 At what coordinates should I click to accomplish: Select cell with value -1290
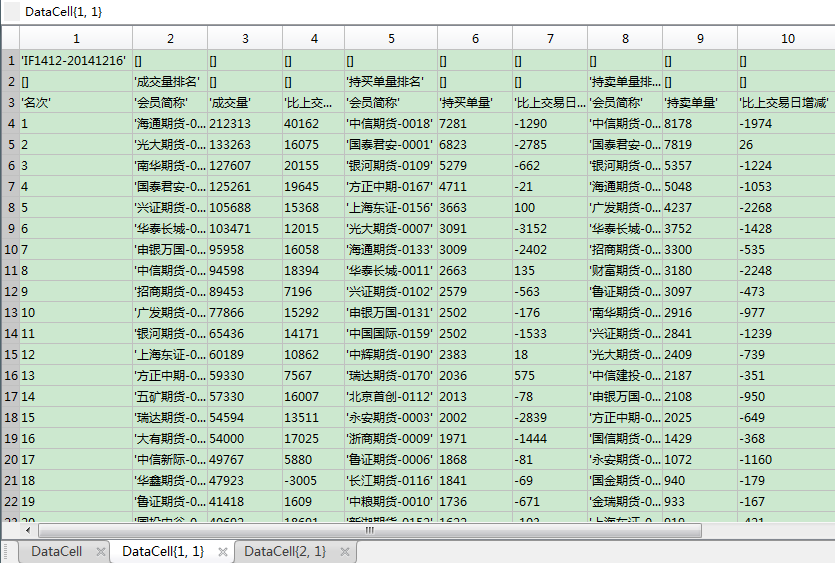[550, 124]
